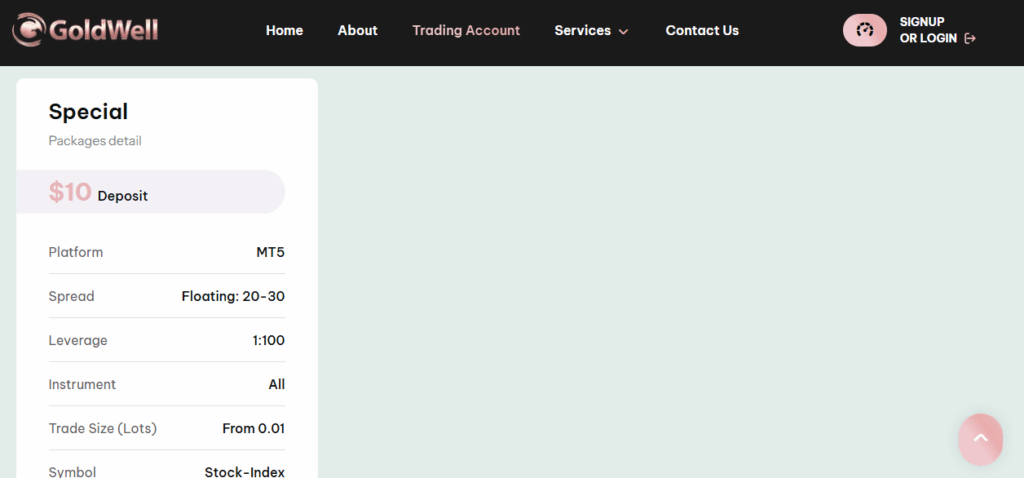Screen dimensions: 1024x478
Task: Open the Home menu item
Action: pos(284,31)
